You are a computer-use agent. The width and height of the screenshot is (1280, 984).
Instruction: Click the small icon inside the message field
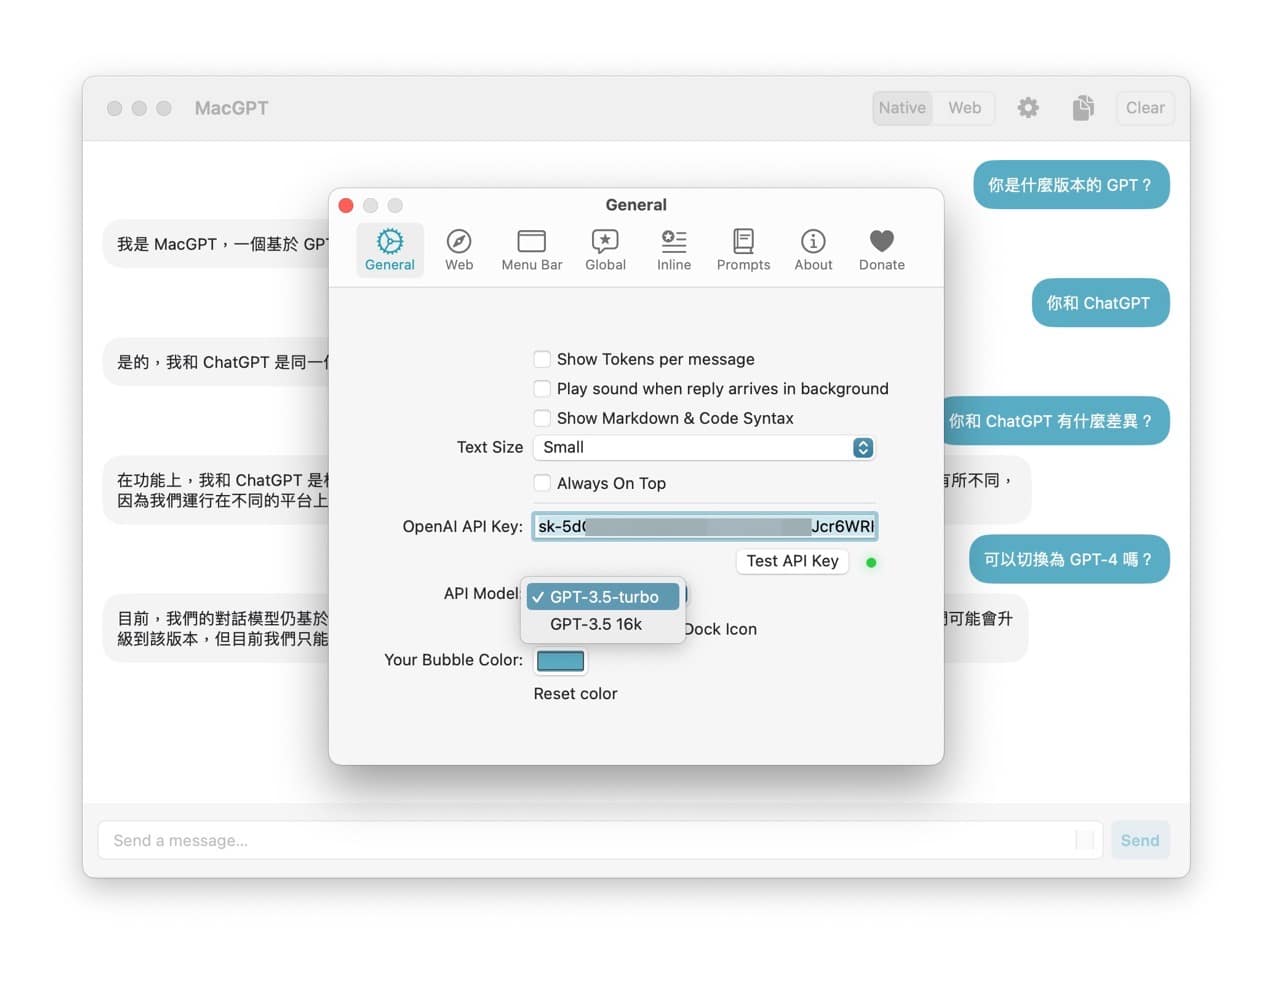pyautogui.click(x=1085, y=840)
